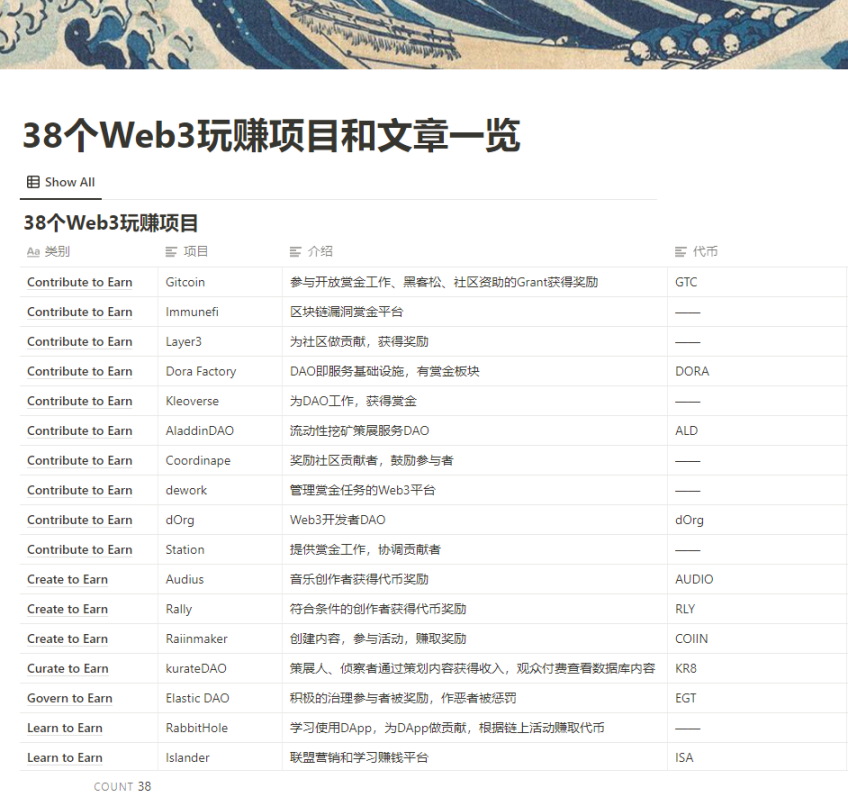Open the Learn to Earn row for RabbitHole
Image resolution: width=848 pixels, height=797 pixels.
(x=64, y=729)
